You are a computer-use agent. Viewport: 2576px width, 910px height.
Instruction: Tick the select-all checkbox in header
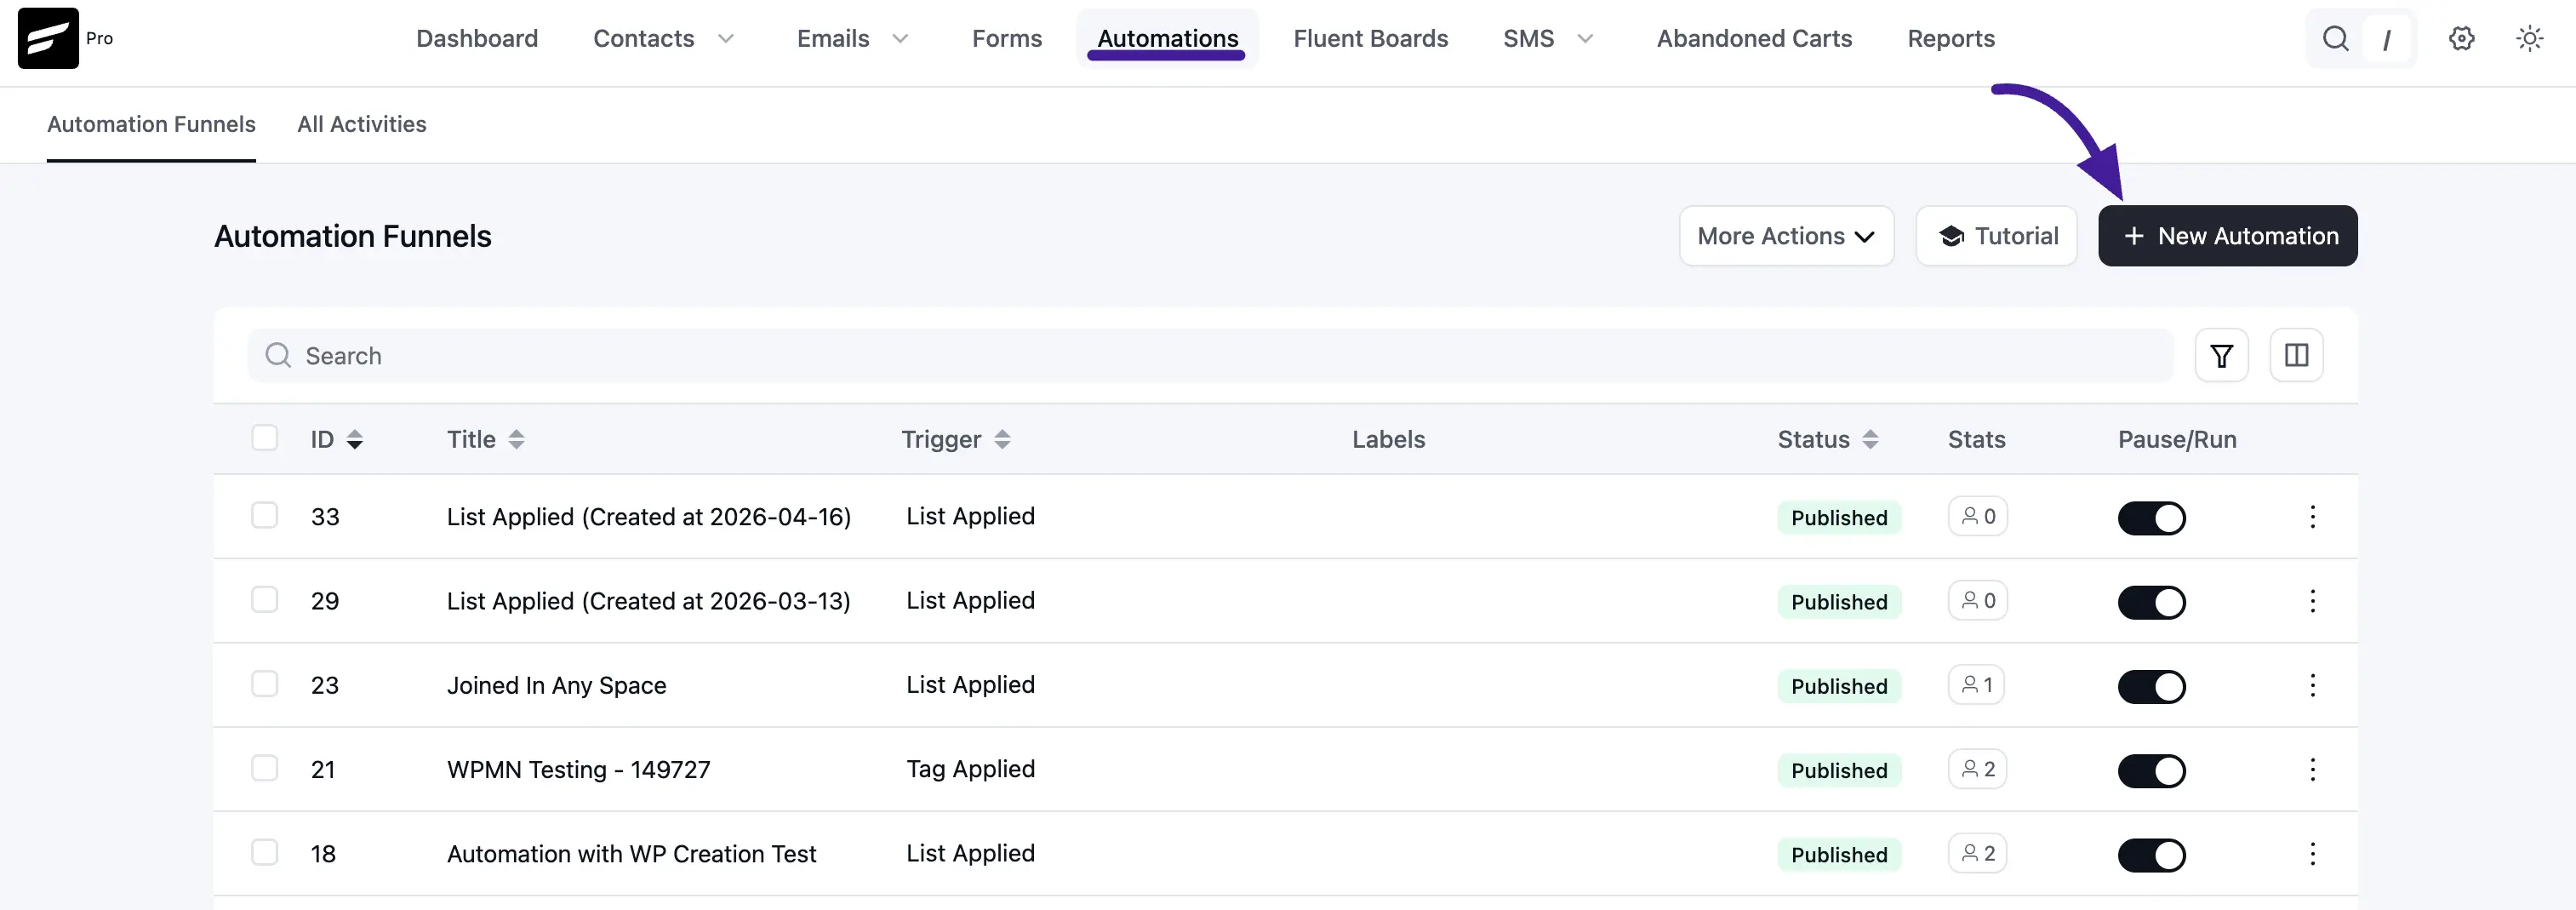pos(264,438)
